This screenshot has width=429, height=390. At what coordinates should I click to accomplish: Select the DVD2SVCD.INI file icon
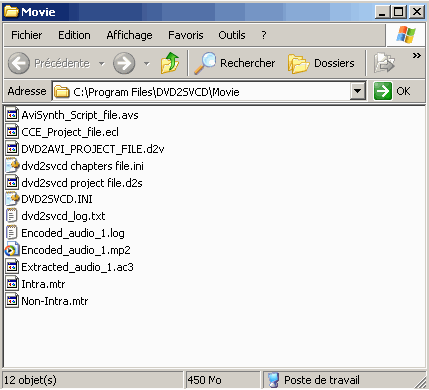[12, 199]
